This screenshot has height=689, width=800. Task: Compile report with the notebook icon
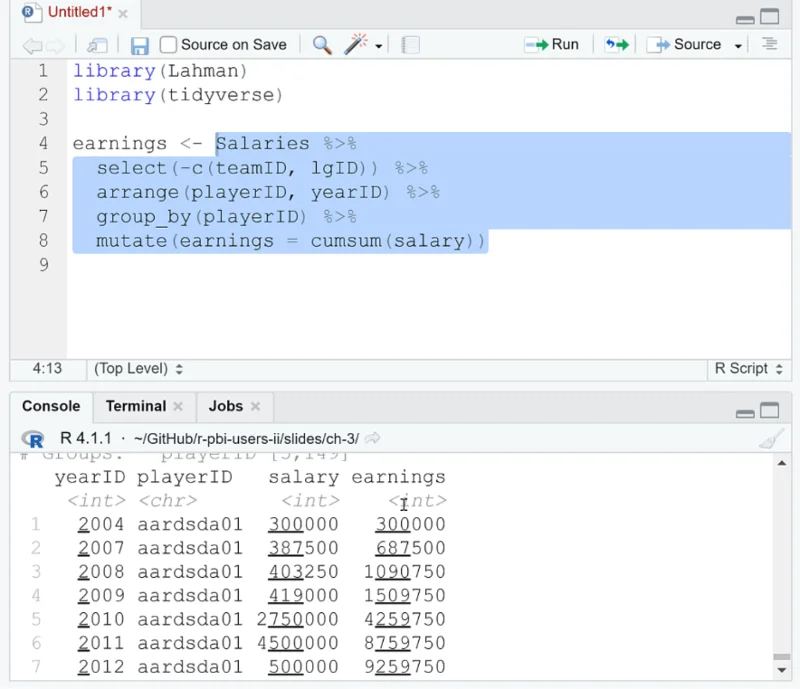pyautogui.click(x=410, y=45)
